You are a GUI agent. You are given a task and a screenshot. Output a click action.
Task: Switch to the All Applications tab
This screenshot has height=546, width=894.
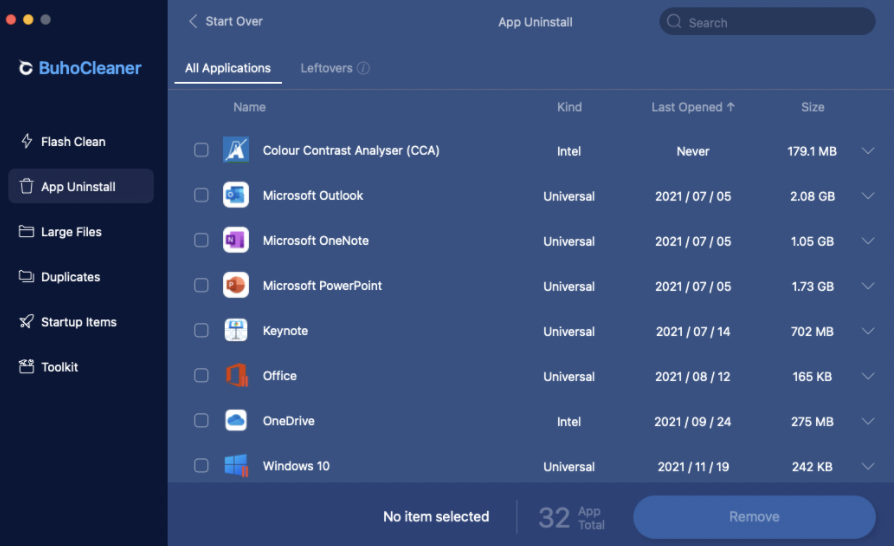pyautogui.click(x=227, y=68)
